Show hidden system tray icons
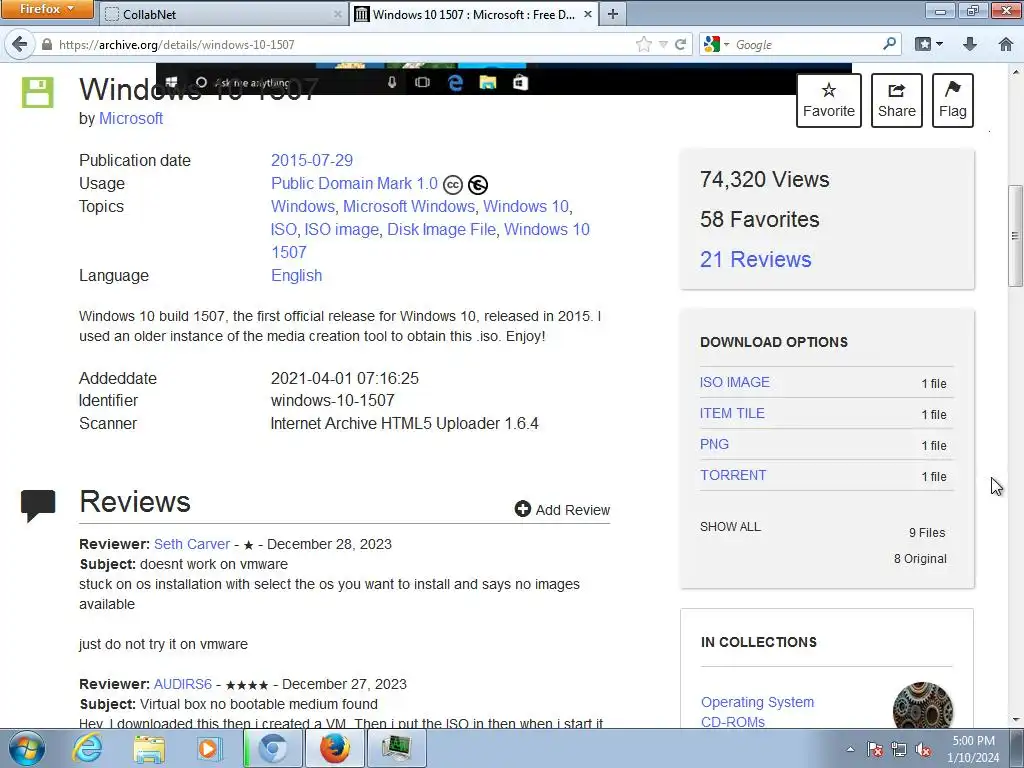 (850, 749)
